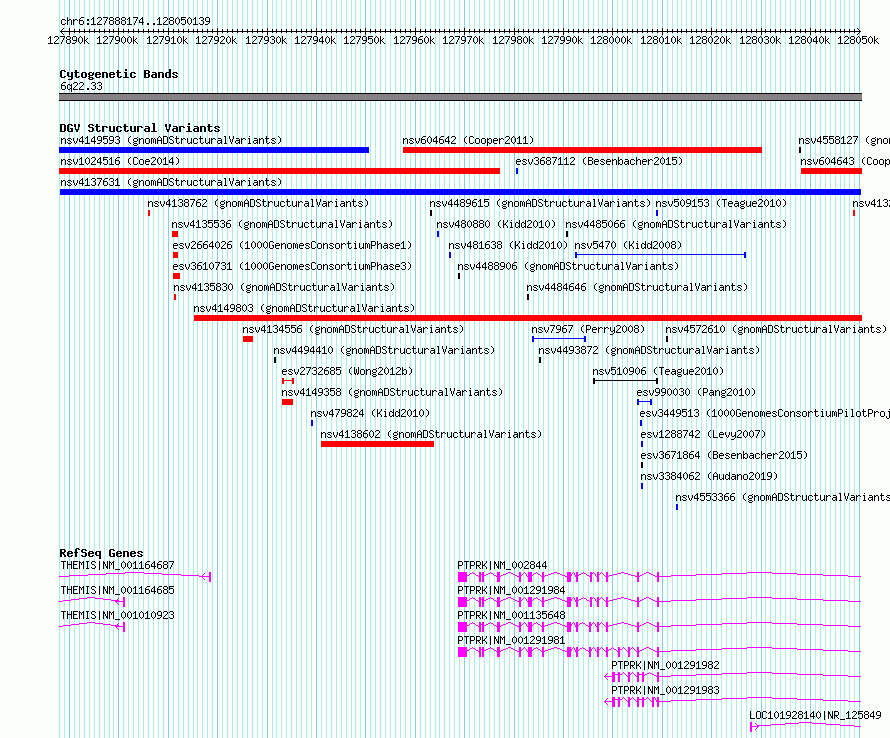Click nsv4138762 variant label
Image resolution: width=890 pixels, height=738 pixels.
click(x=258, y=203)
